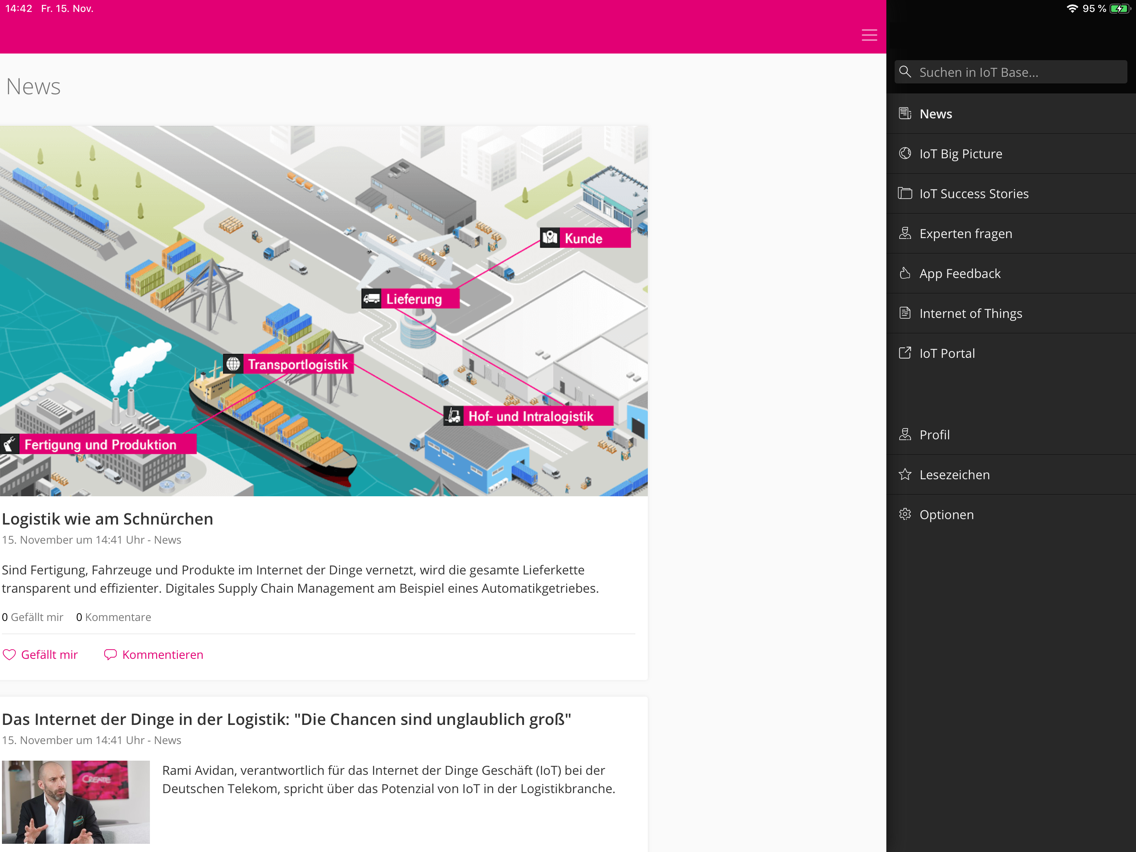Focus the 'Suchen in IoT Base...' search field

pyautogui.click(x=1011, y=72)
